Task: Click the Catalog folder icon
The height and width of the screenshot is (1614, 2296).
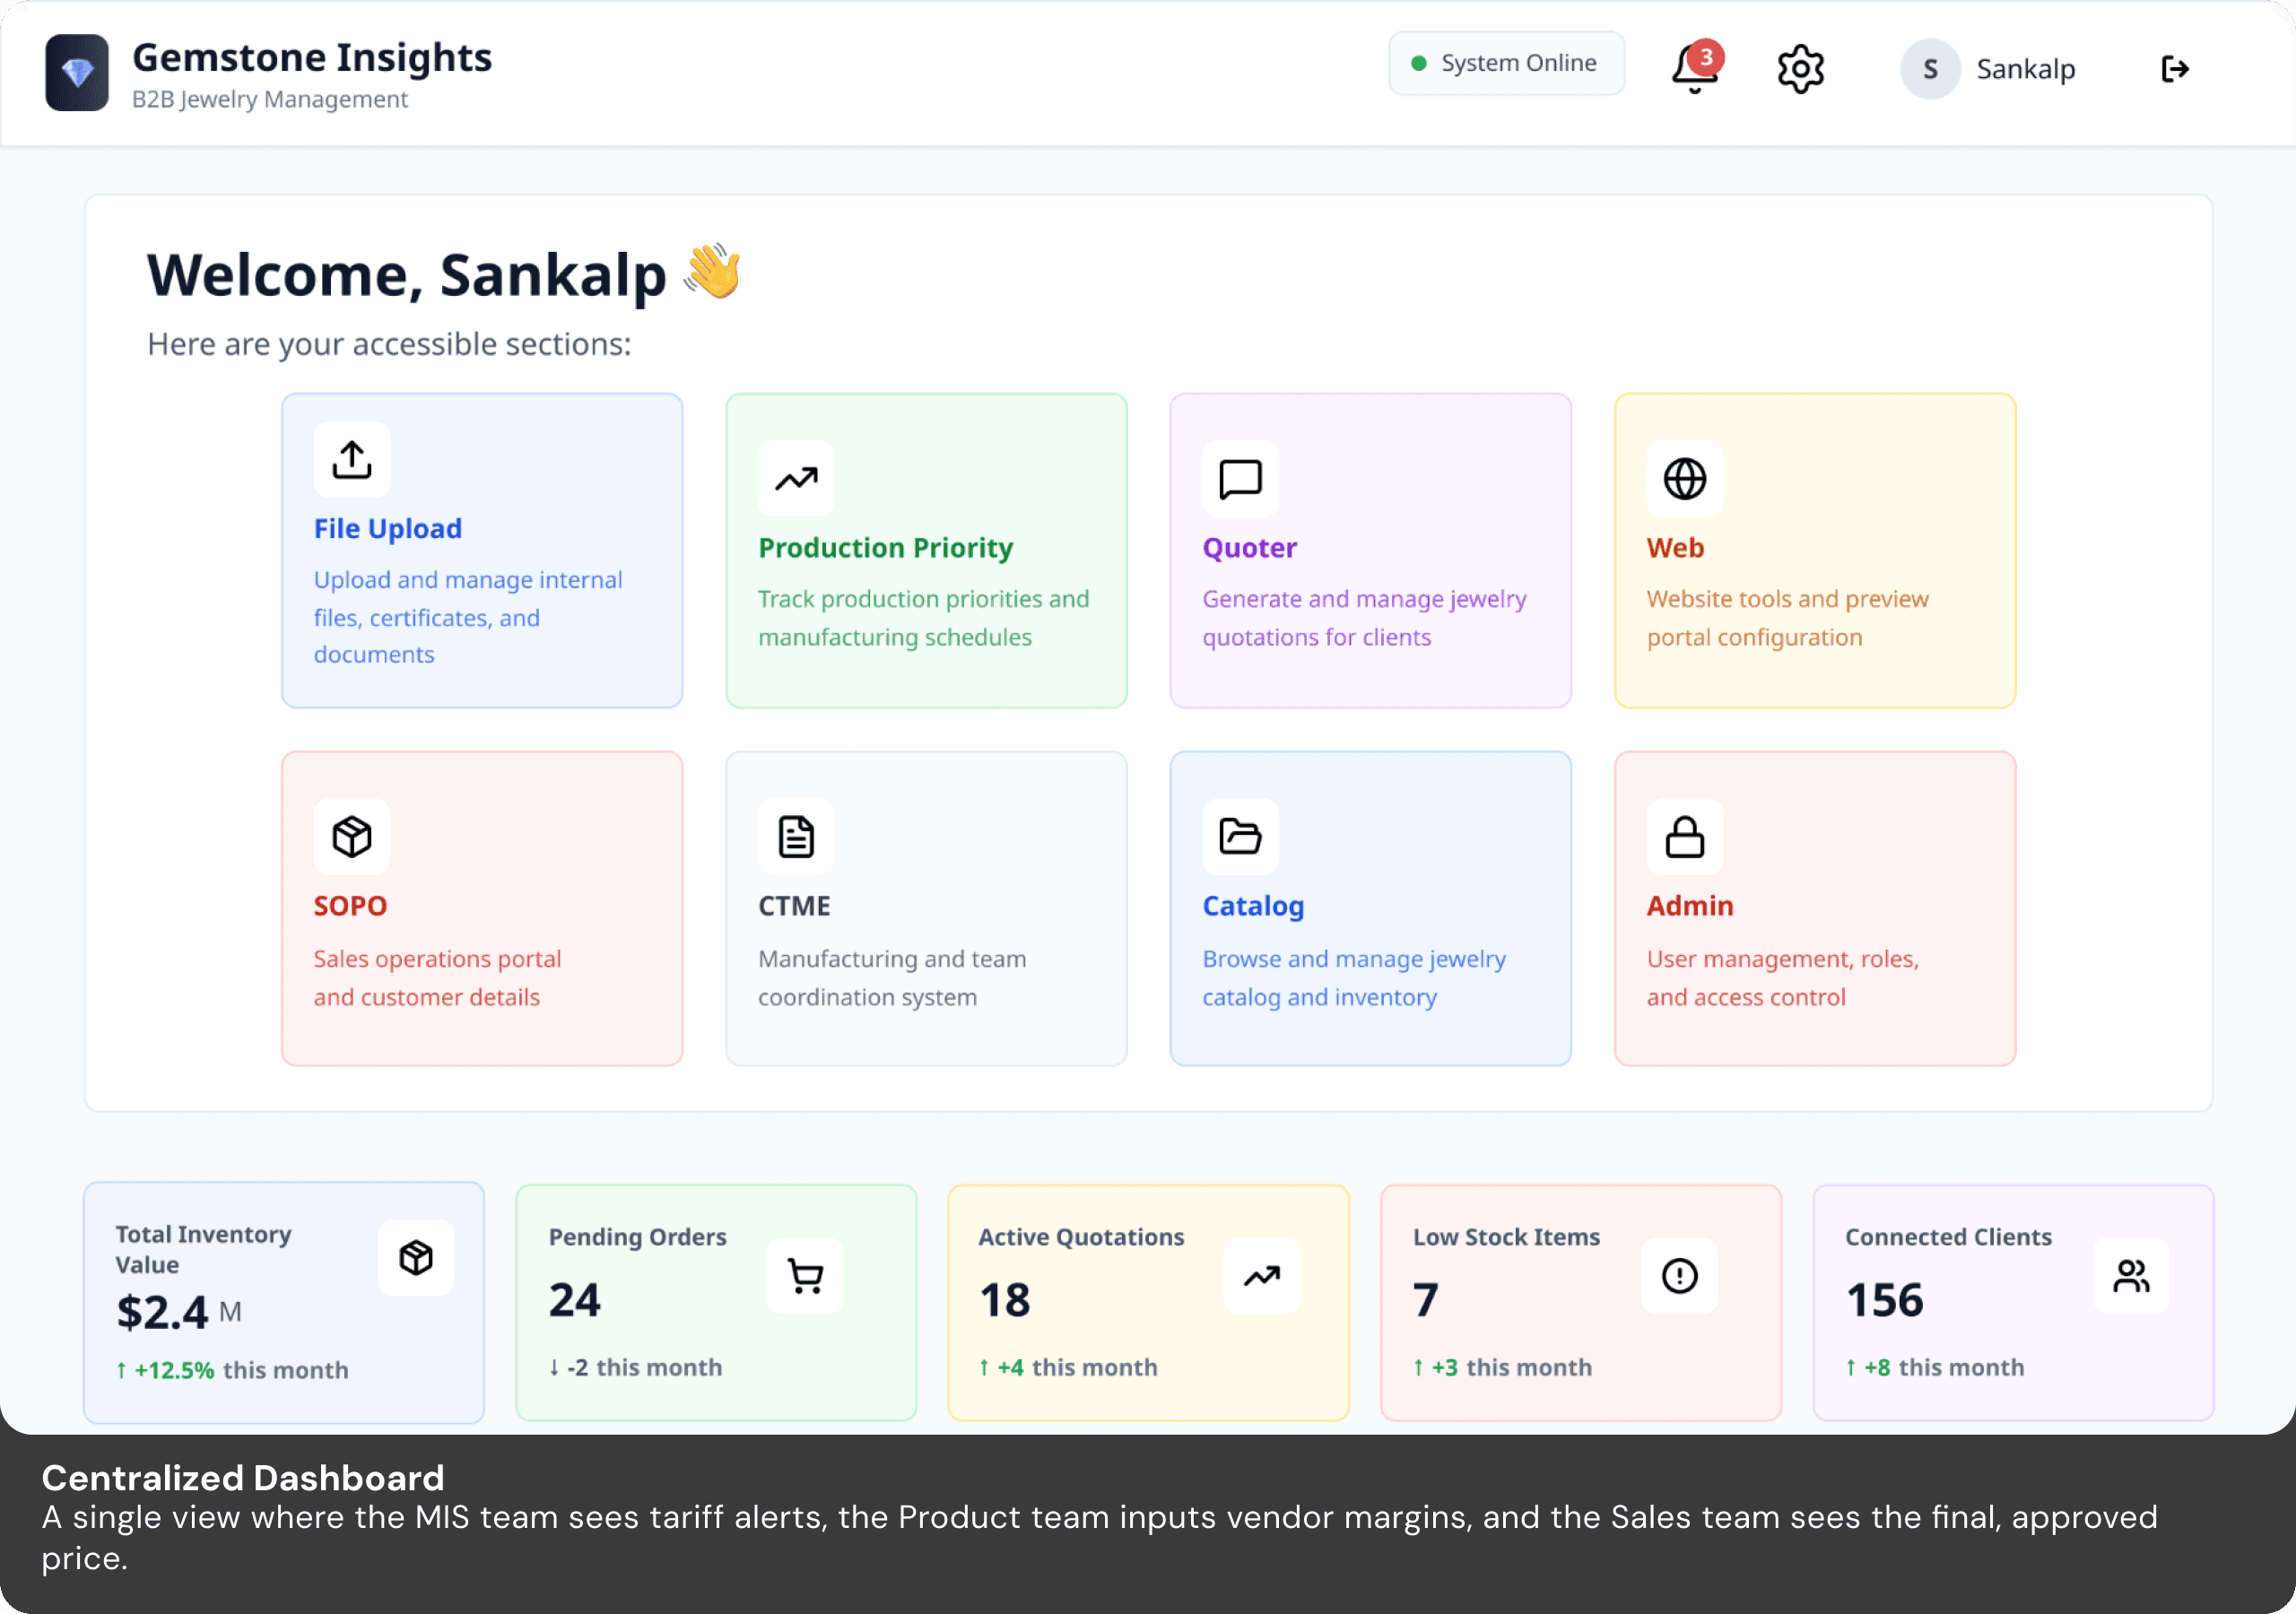Action: coord(1240,837)
